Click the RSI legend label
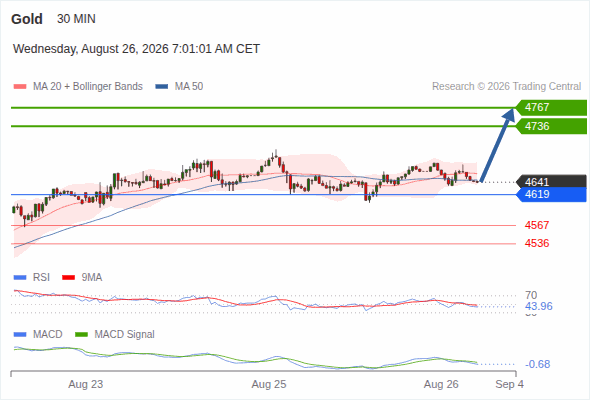Image resolution: width=590 pixels, height=400 pixels. tap(41, 278)
